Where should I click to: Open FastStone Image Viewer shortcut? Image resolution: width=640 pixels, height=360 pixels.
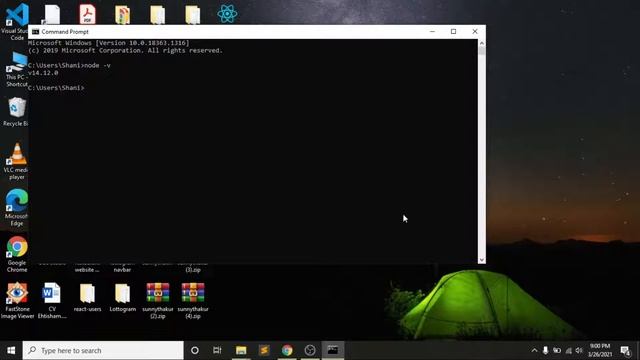pyautogui.click(x=17, y=300)
